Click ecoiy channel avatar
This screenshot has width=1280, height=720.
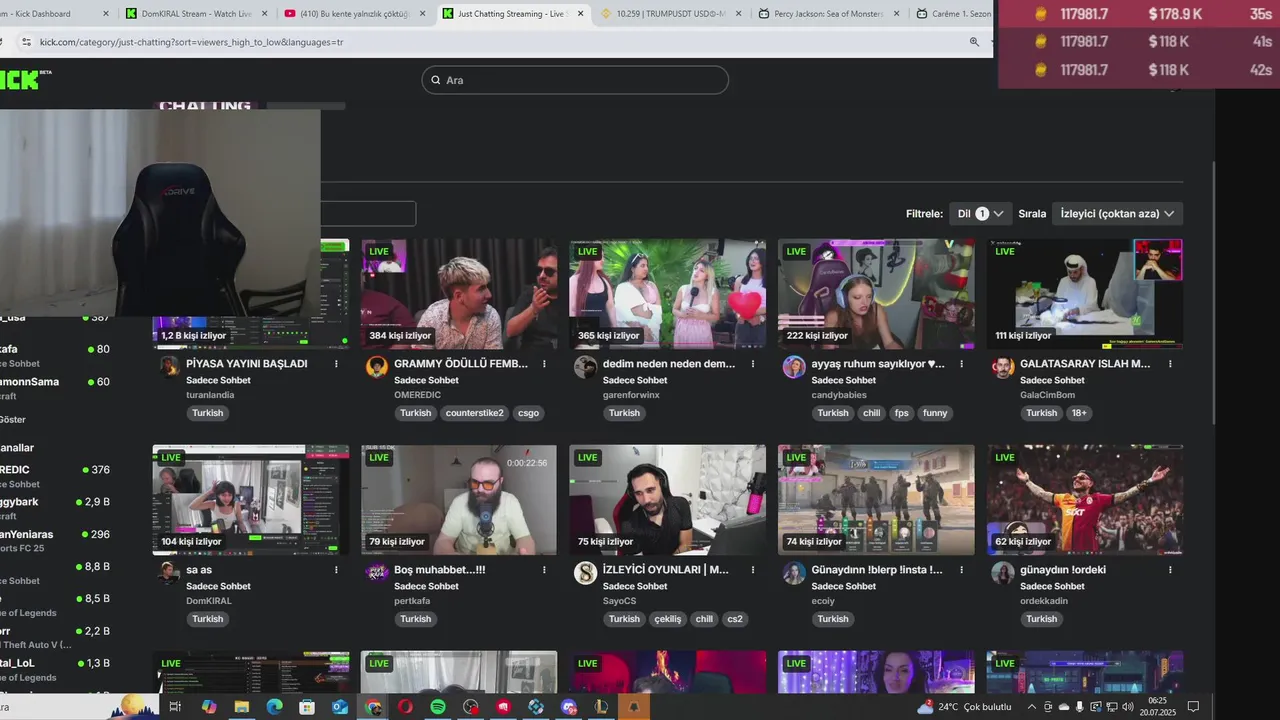point(794,573)
